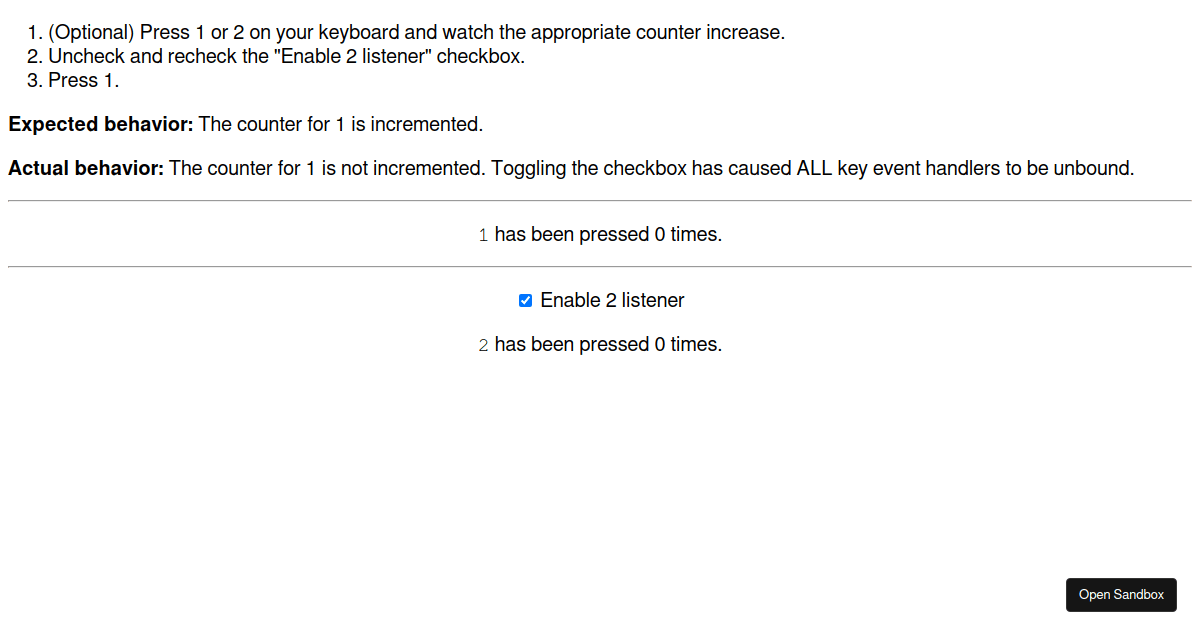Click the "2 has been pressed 0 times" counter
The width and height of the screenshot is (1200, 630).
(600, 345)
